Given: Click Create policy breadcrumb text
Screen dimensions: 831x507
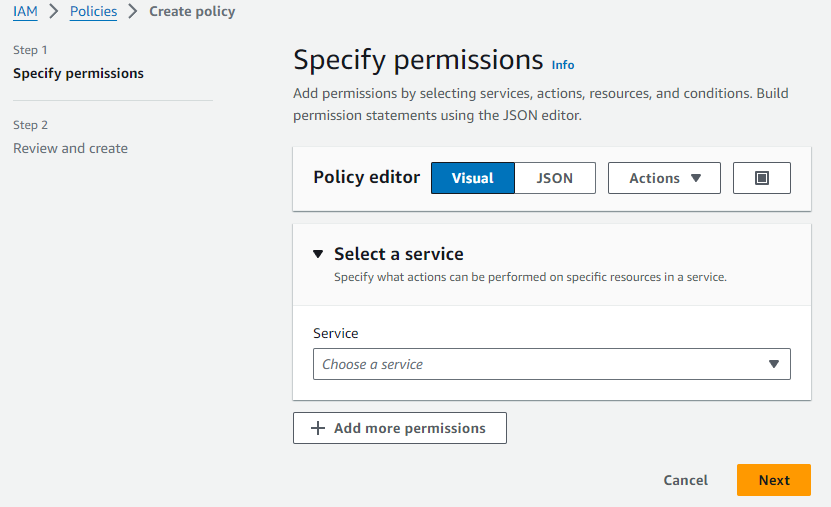Looking at the screenshot, I should pyautogui.click(x=192, y=12).
